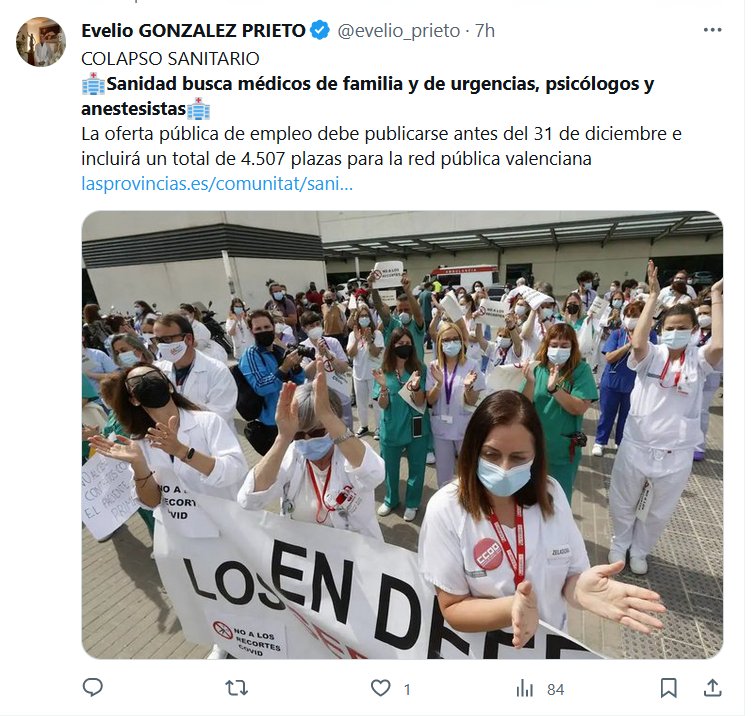Bookmark this tweet

point(669,688)
